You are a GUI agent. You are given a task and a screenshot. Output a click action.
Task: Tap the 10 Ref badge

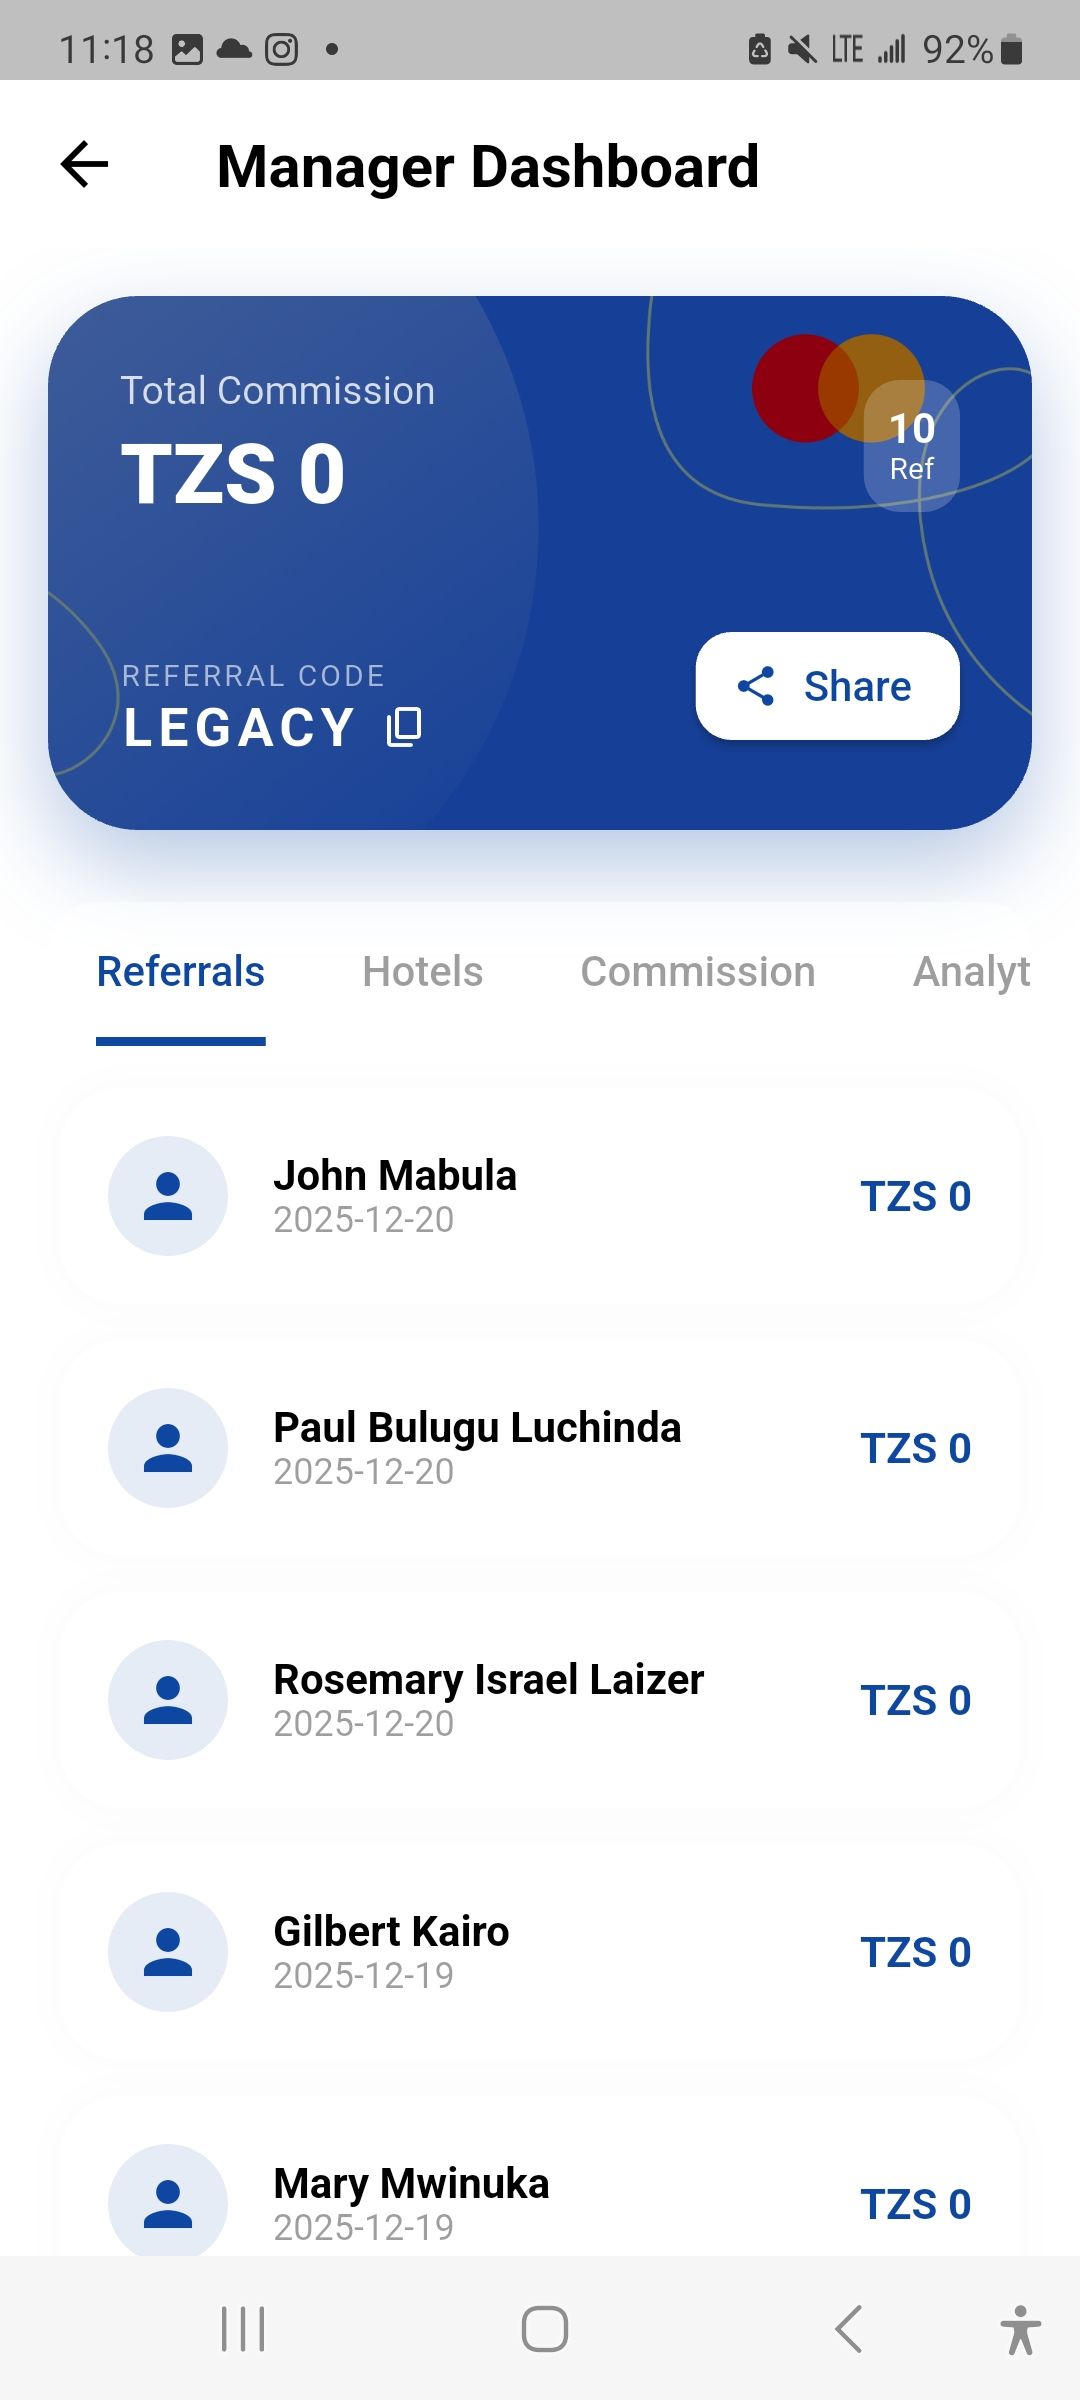[912, 447]
